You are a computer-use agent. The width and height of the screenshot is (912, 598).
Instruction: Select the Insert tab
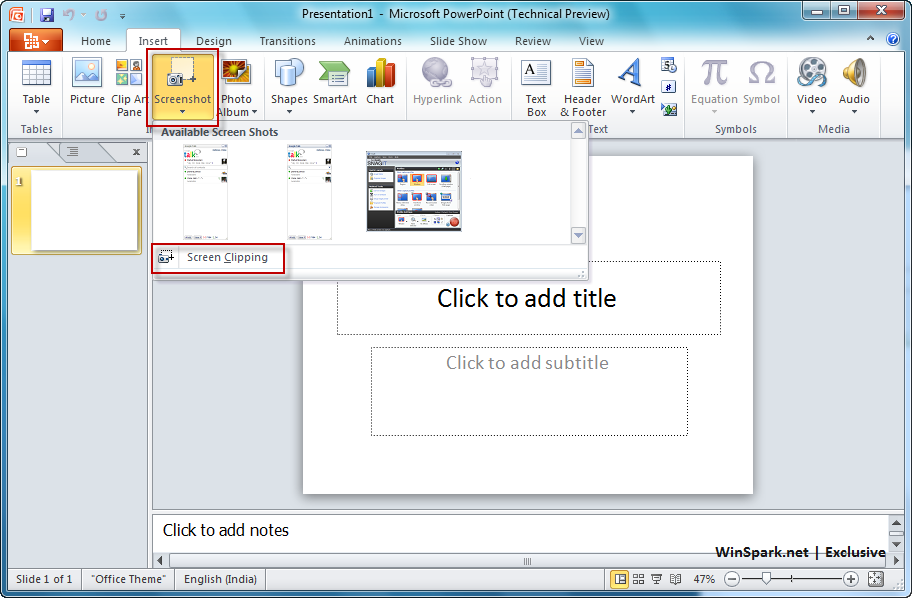pos(153,41)
